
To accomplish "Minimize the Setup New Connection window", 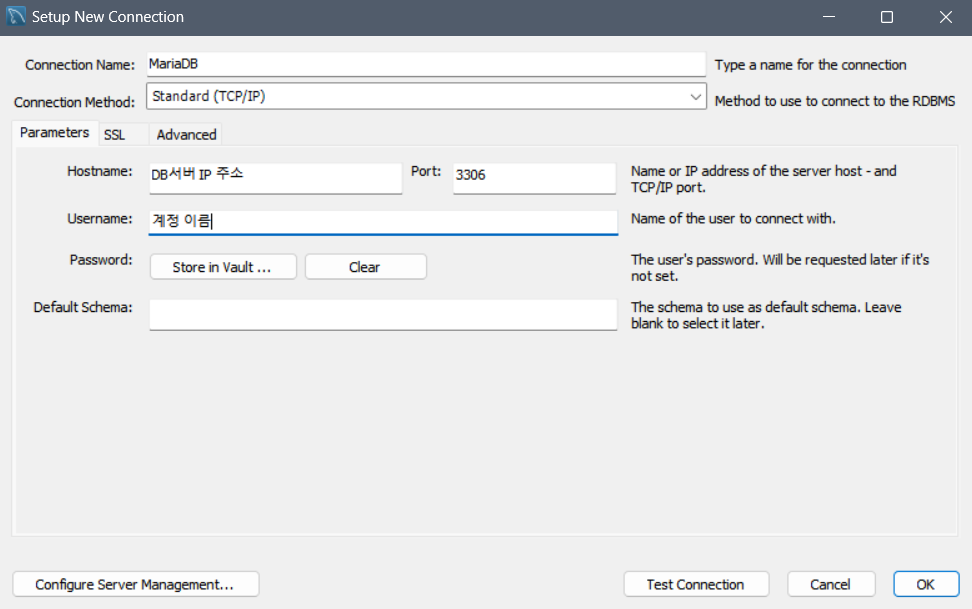I will pyautogui.click(x=829, y=17).
